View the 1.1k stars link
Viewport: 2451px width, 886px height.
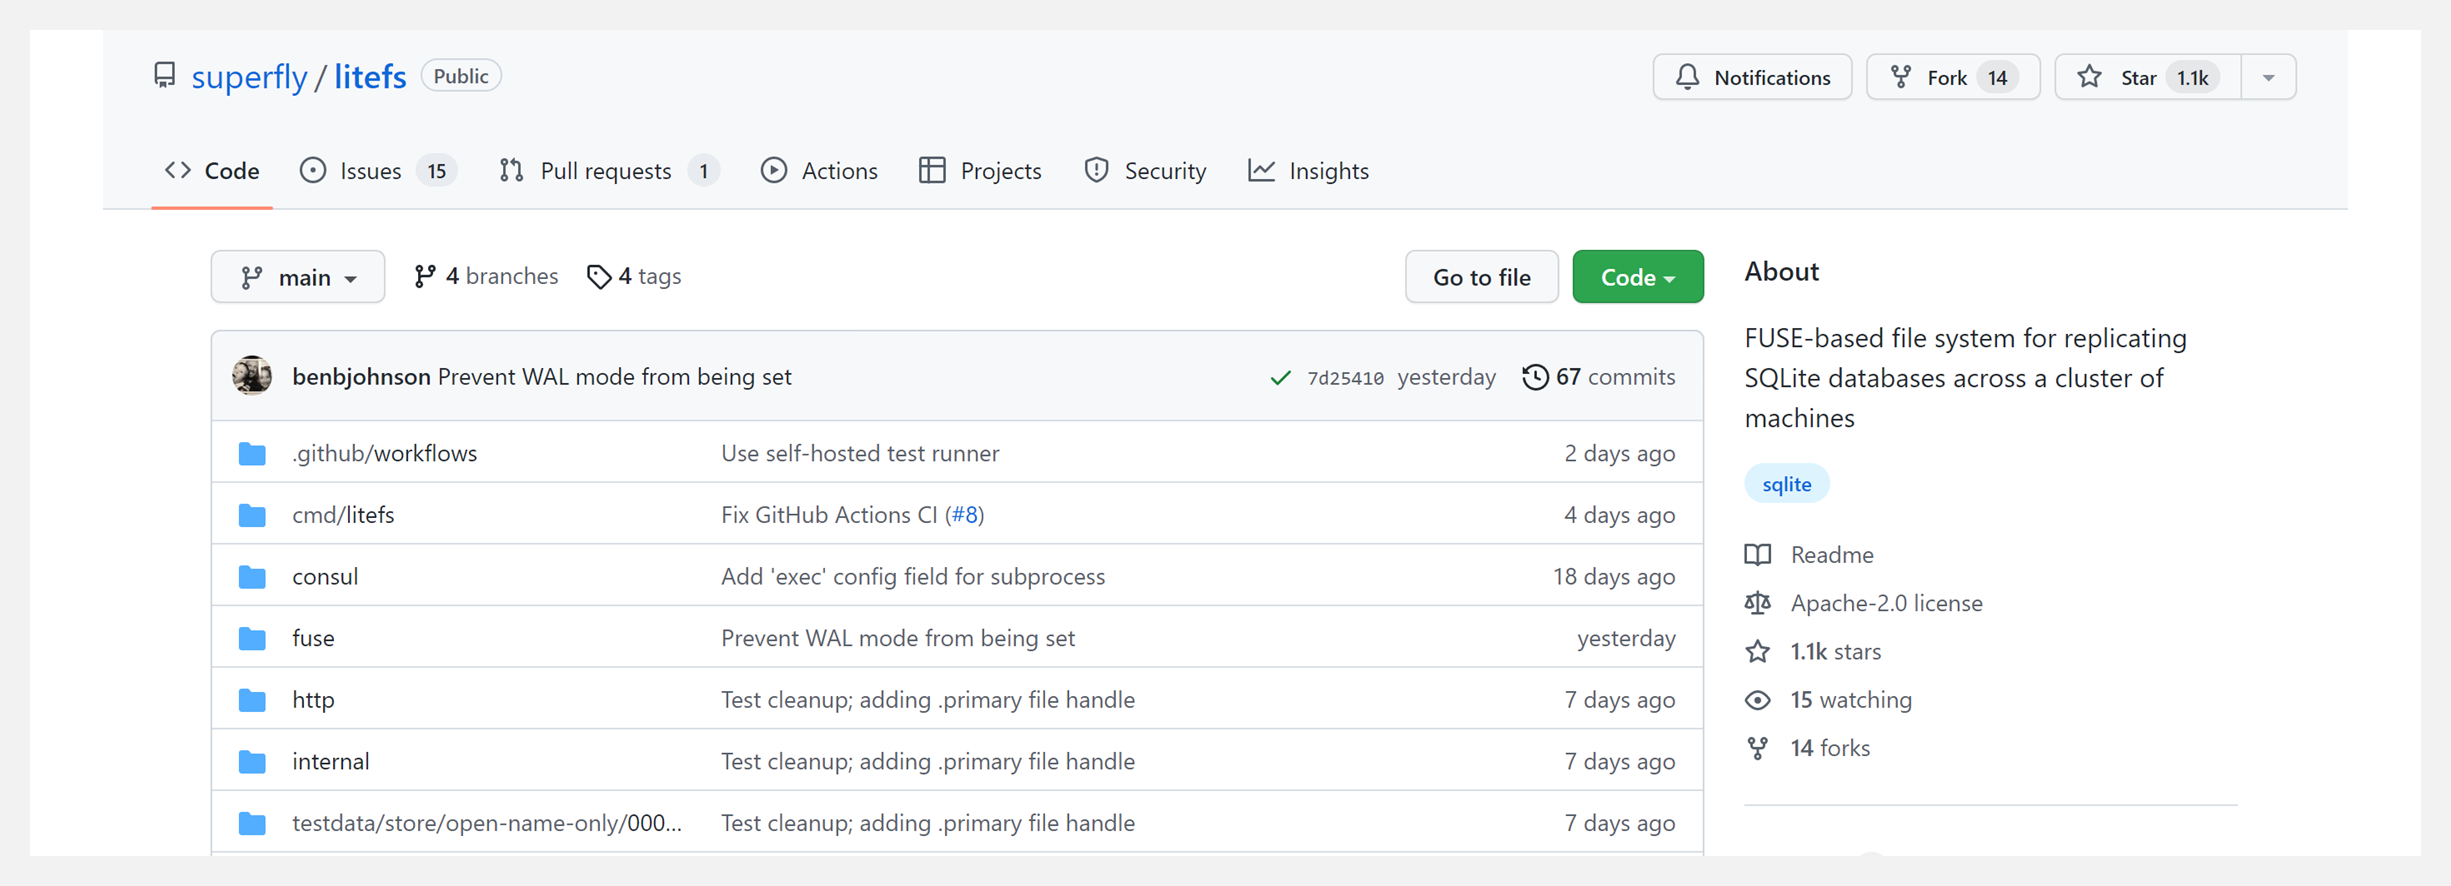pyautogui.click(x=1835, y=652)
